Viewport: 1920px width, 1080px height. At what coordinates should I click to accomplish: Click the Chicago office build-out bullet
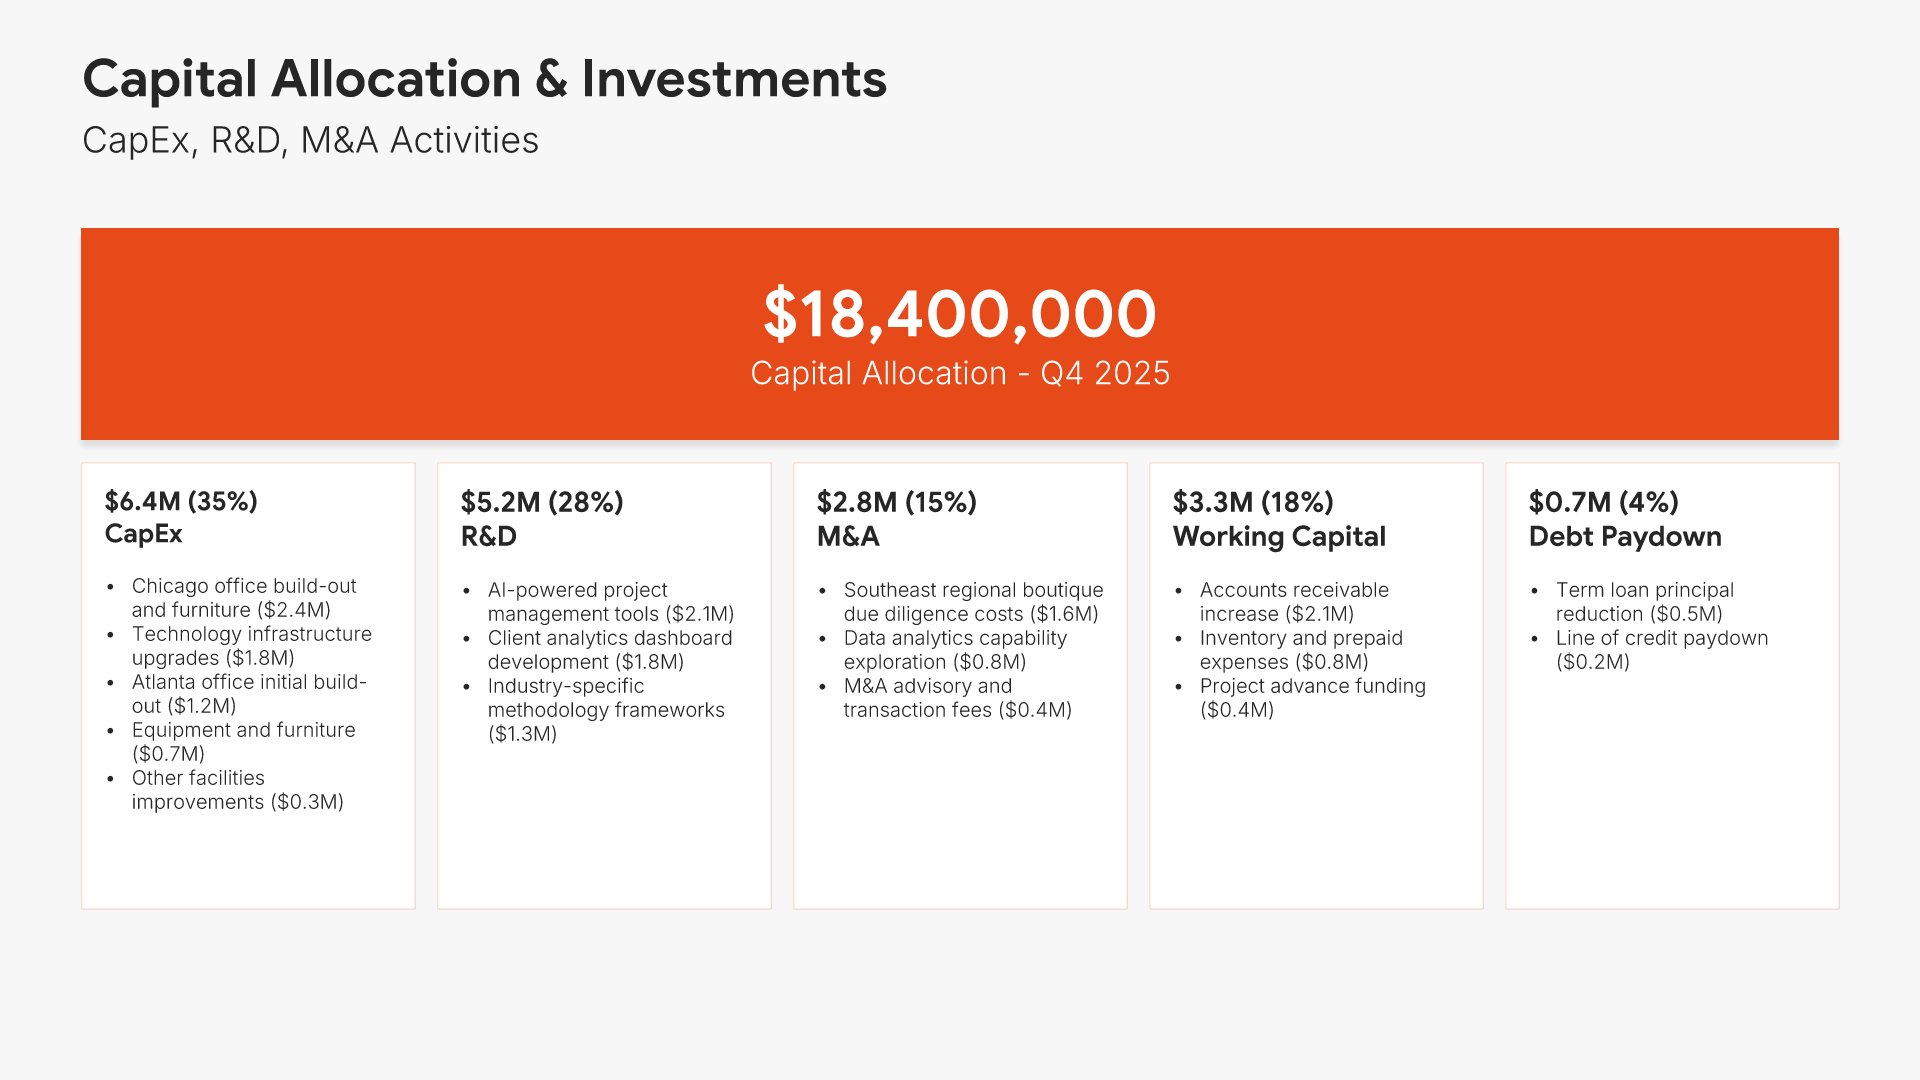243,598
